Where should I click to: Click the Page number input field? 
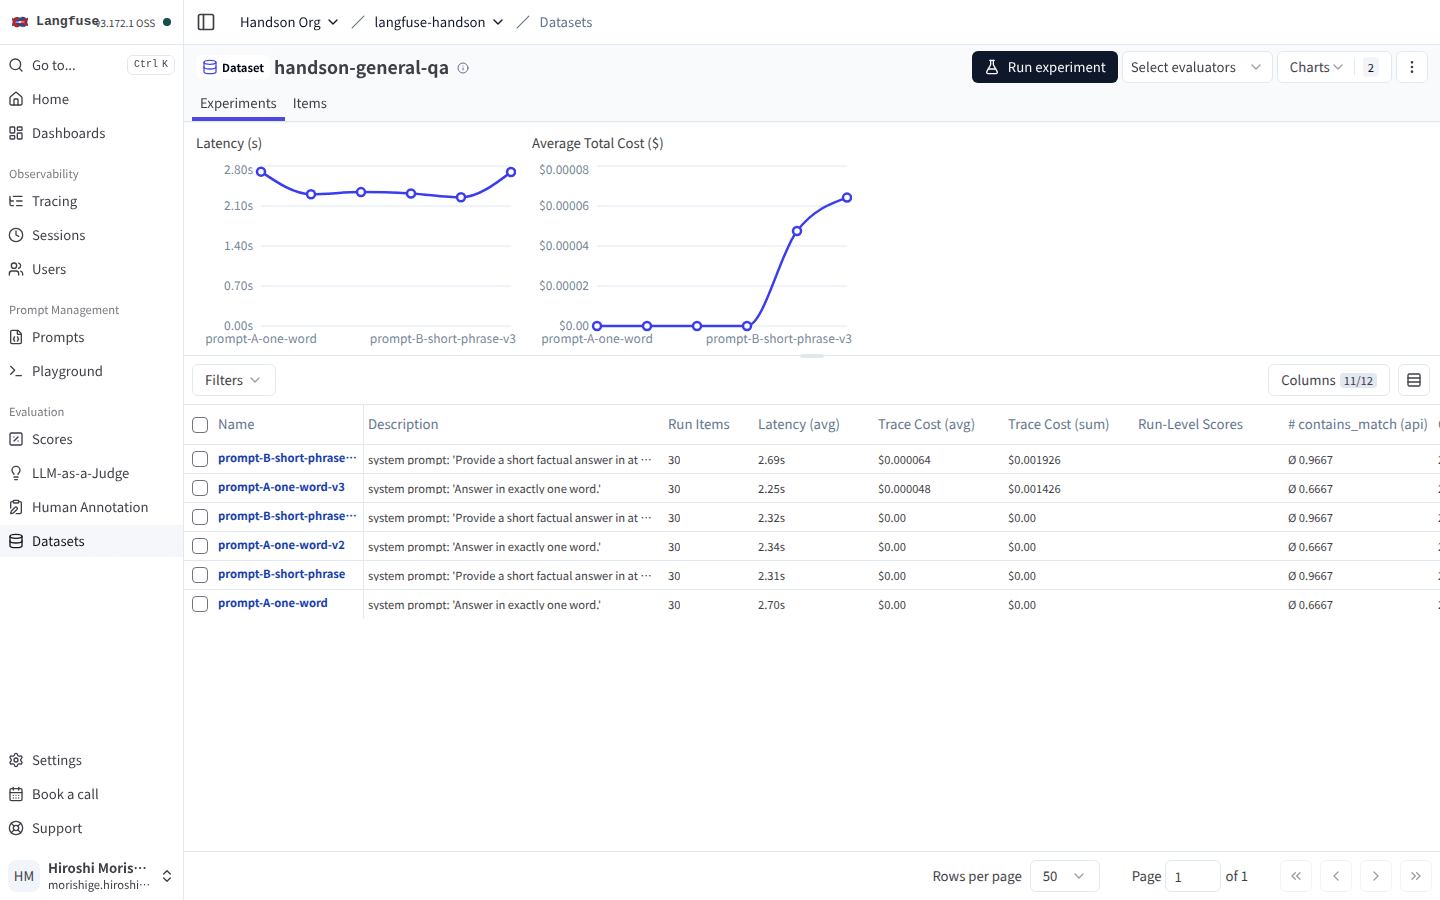(1193, 876)
